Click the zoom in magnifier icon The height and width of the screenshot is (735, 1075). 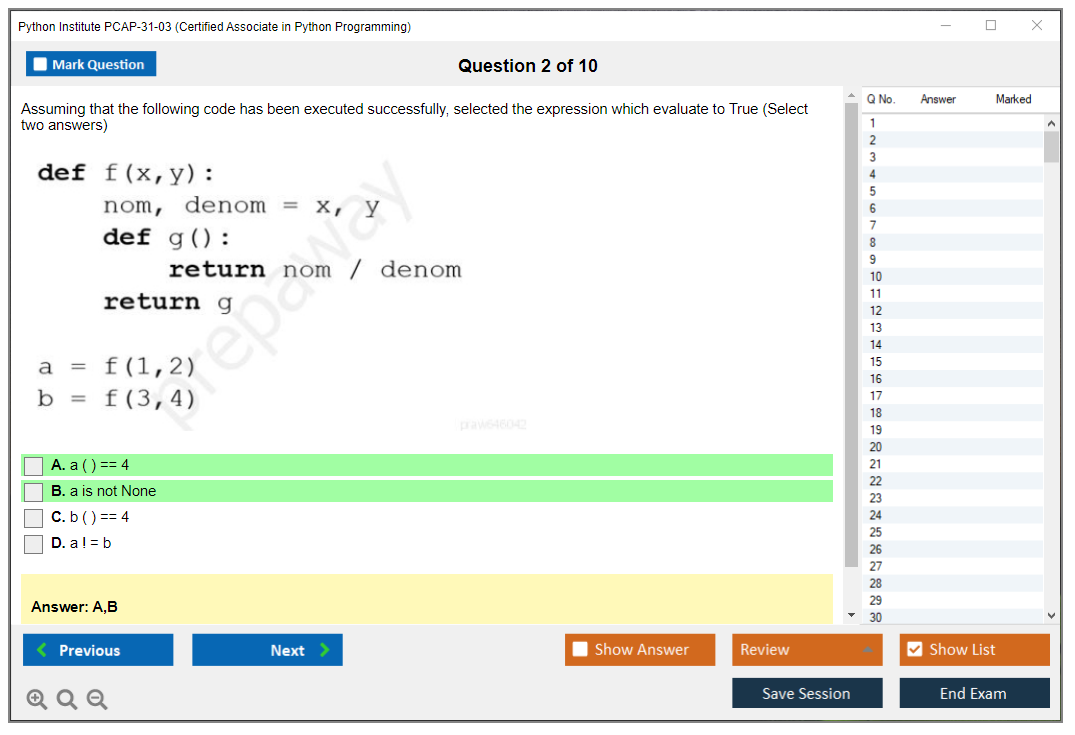[x=37, y=700]
